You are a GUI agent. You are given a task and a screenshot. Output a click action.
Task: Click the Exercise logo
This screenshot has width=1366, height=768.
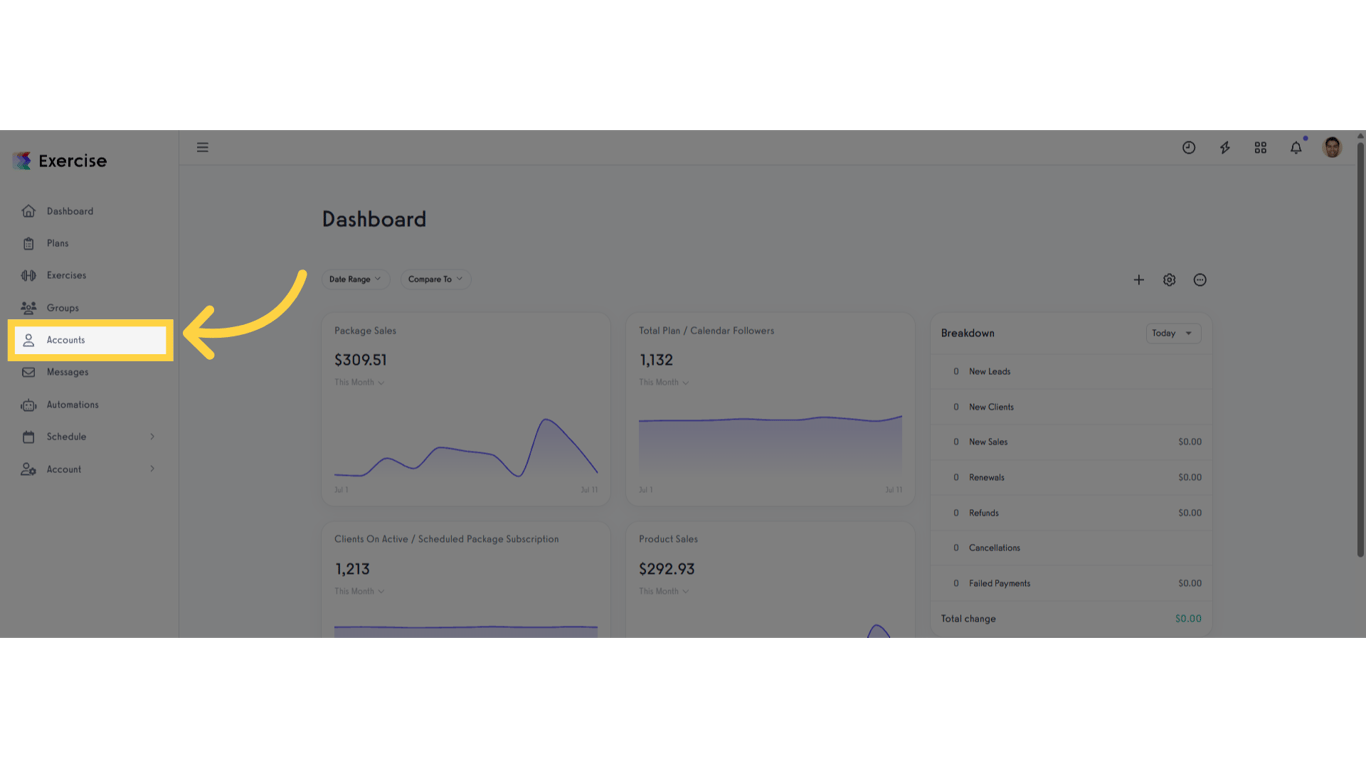coord(60,161)
